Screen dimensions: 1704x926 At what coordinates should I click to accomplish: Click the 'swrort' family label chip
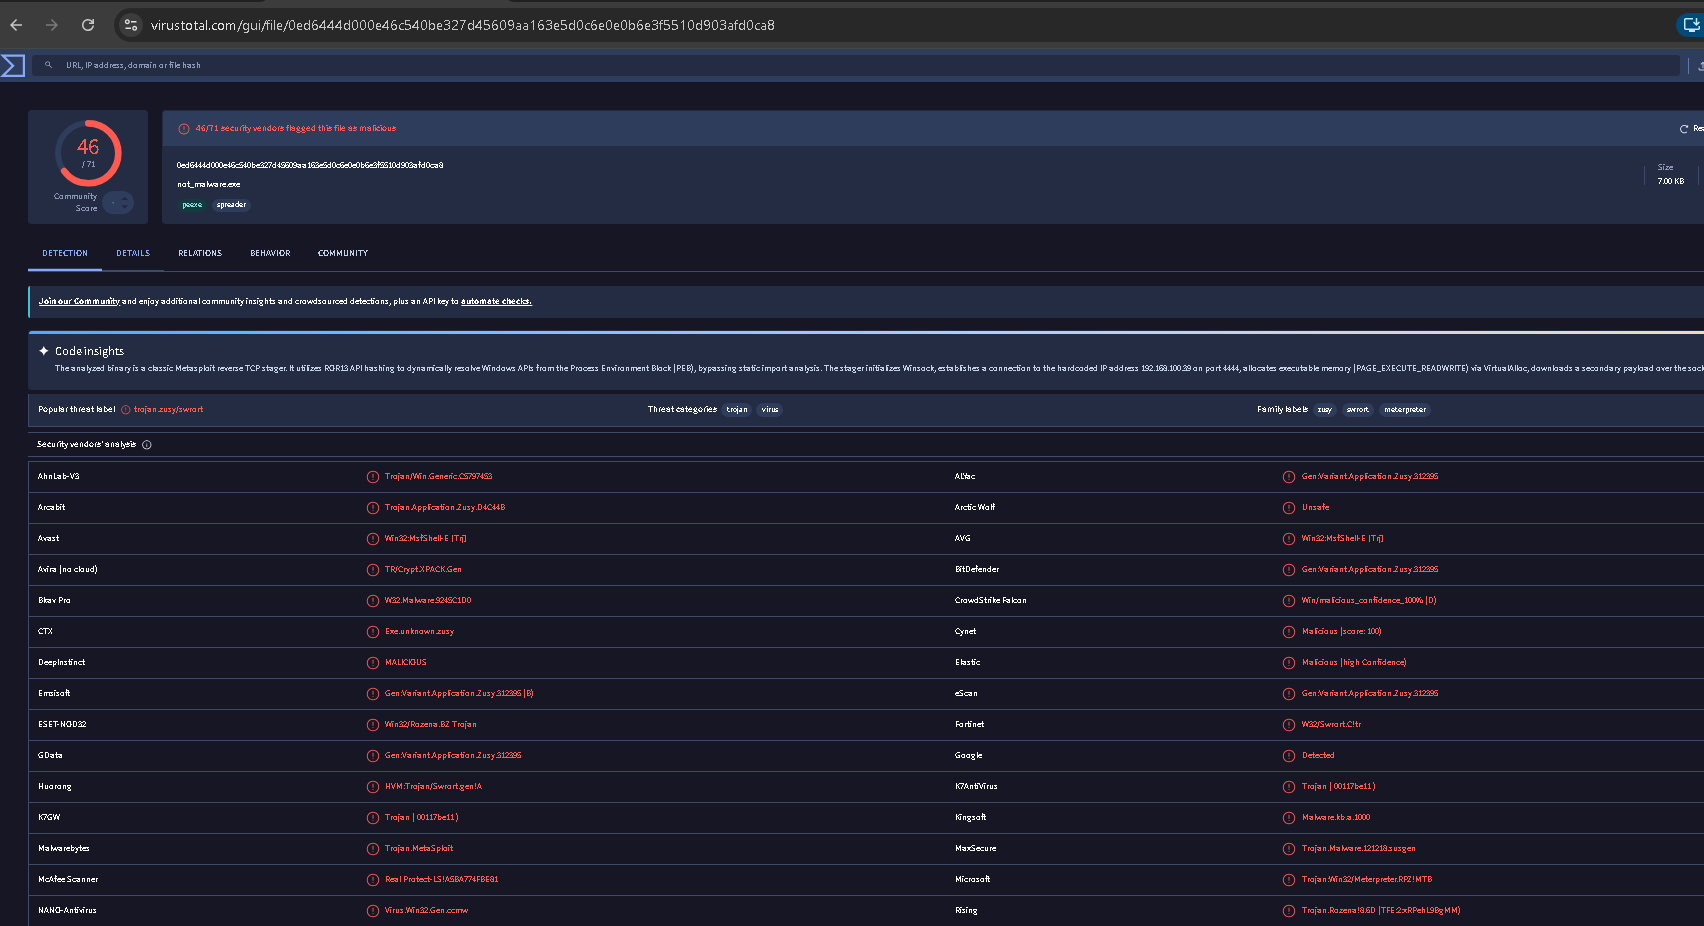click(1357, 410)
